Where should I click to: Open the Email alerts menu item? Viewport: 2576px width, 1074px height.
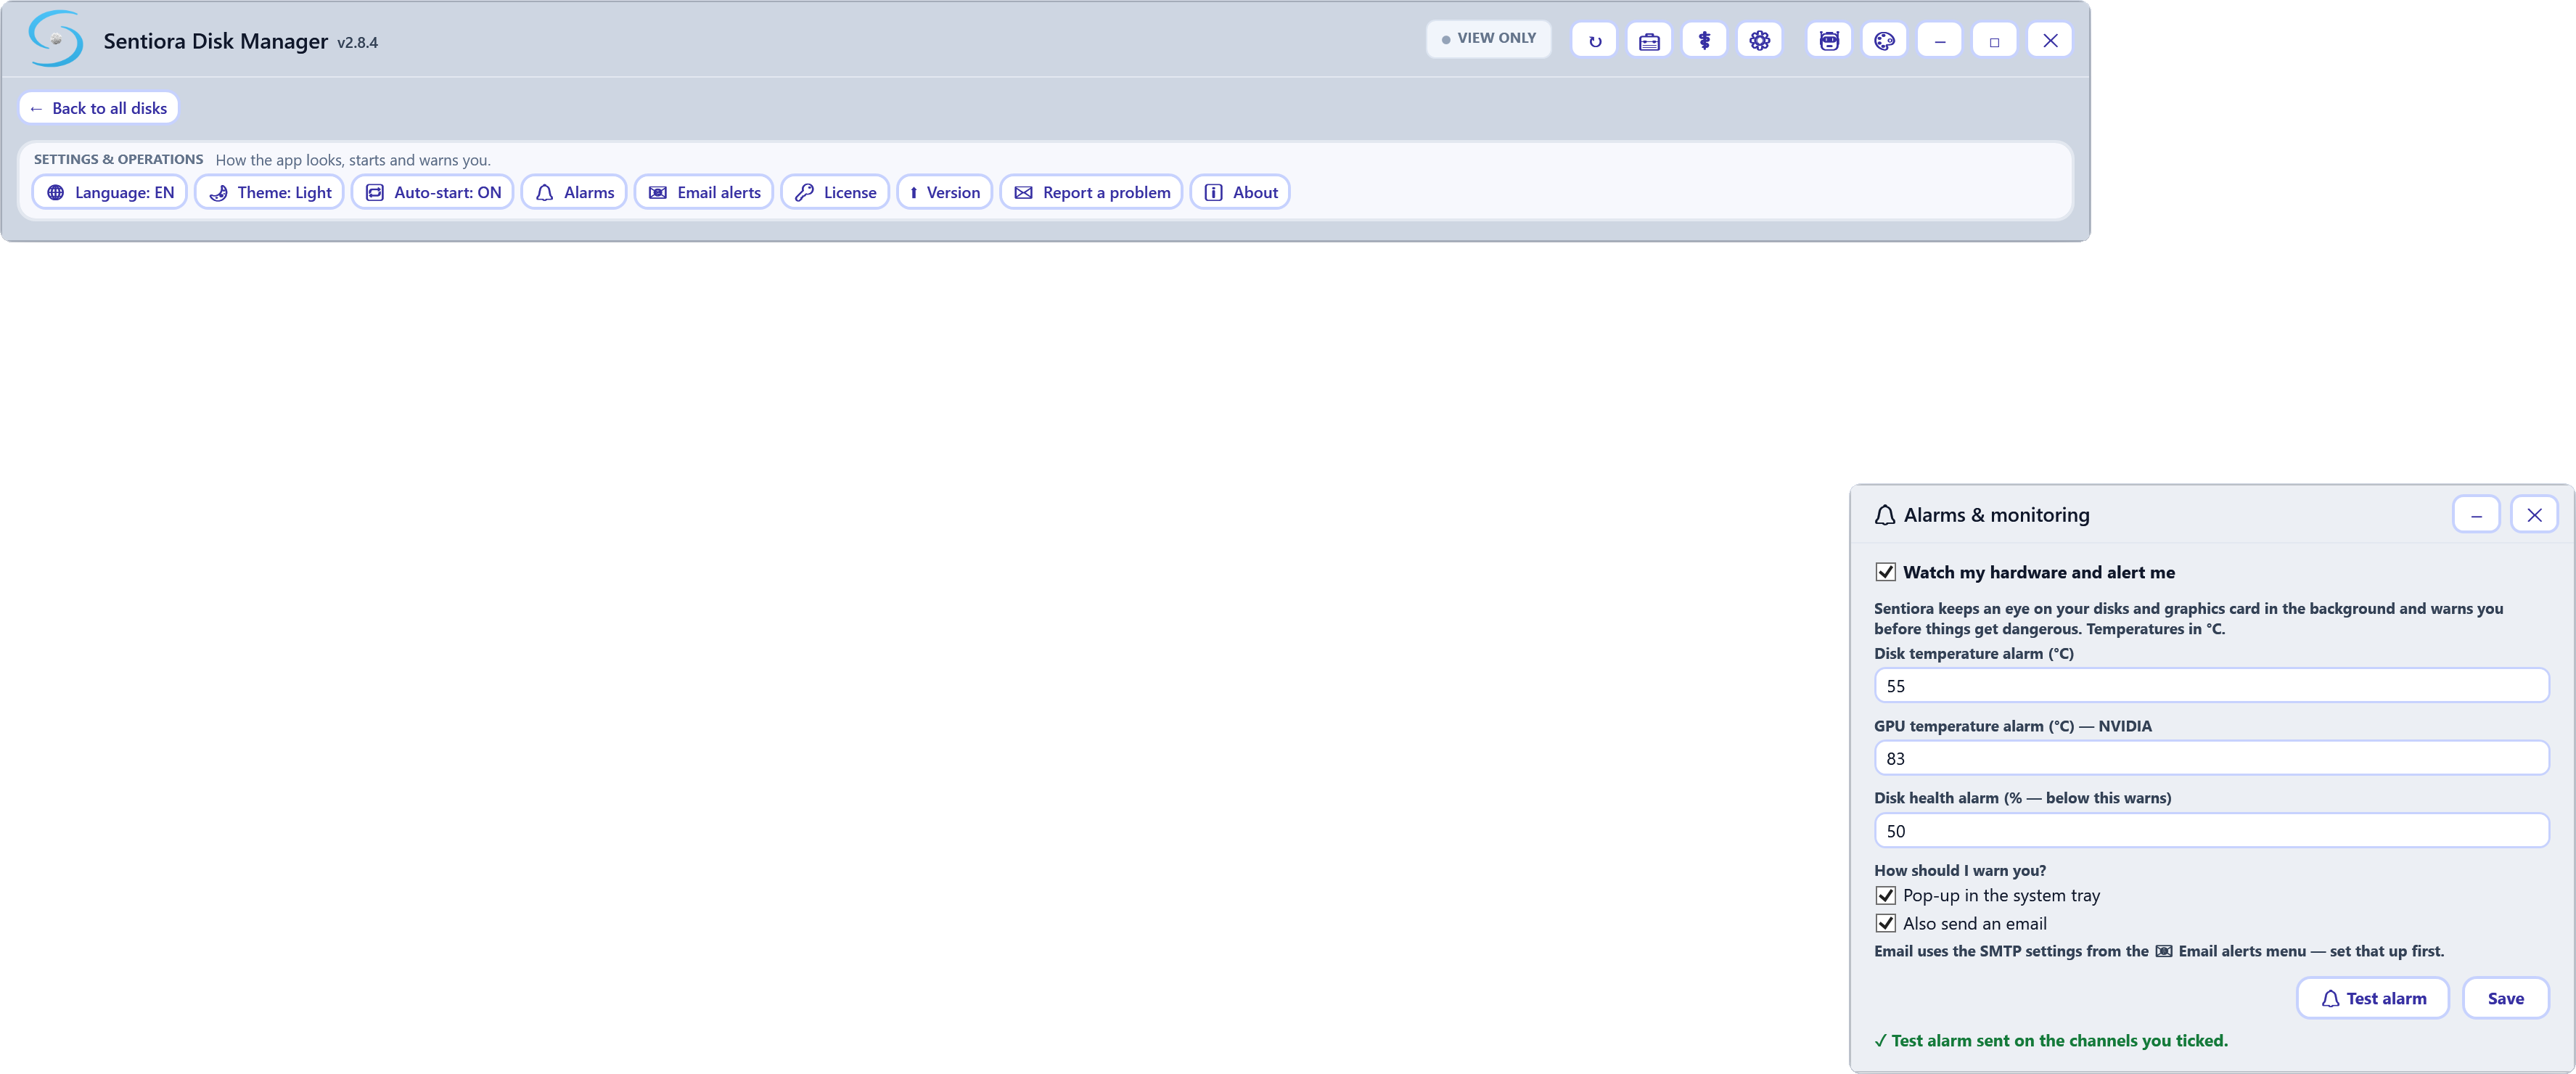tap(704, 192)
